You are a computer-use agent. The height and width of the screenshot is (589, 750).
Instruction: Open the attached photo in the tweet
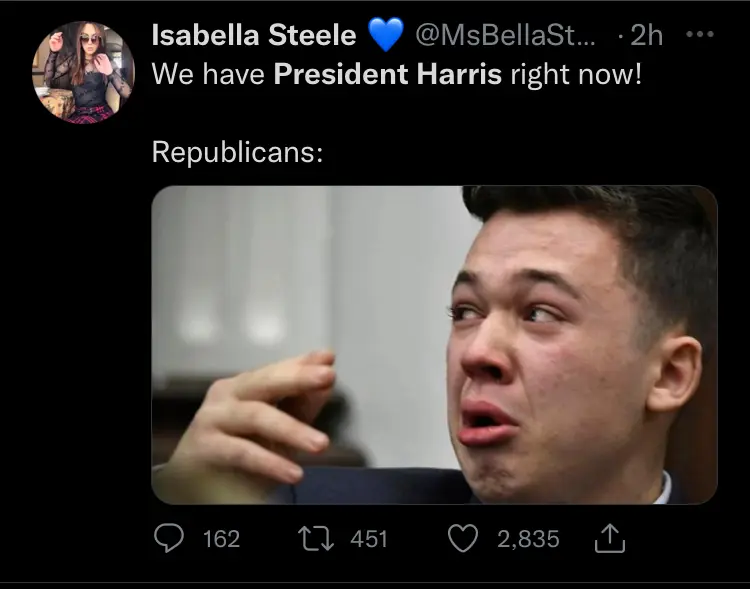click(x=434, y=344)
